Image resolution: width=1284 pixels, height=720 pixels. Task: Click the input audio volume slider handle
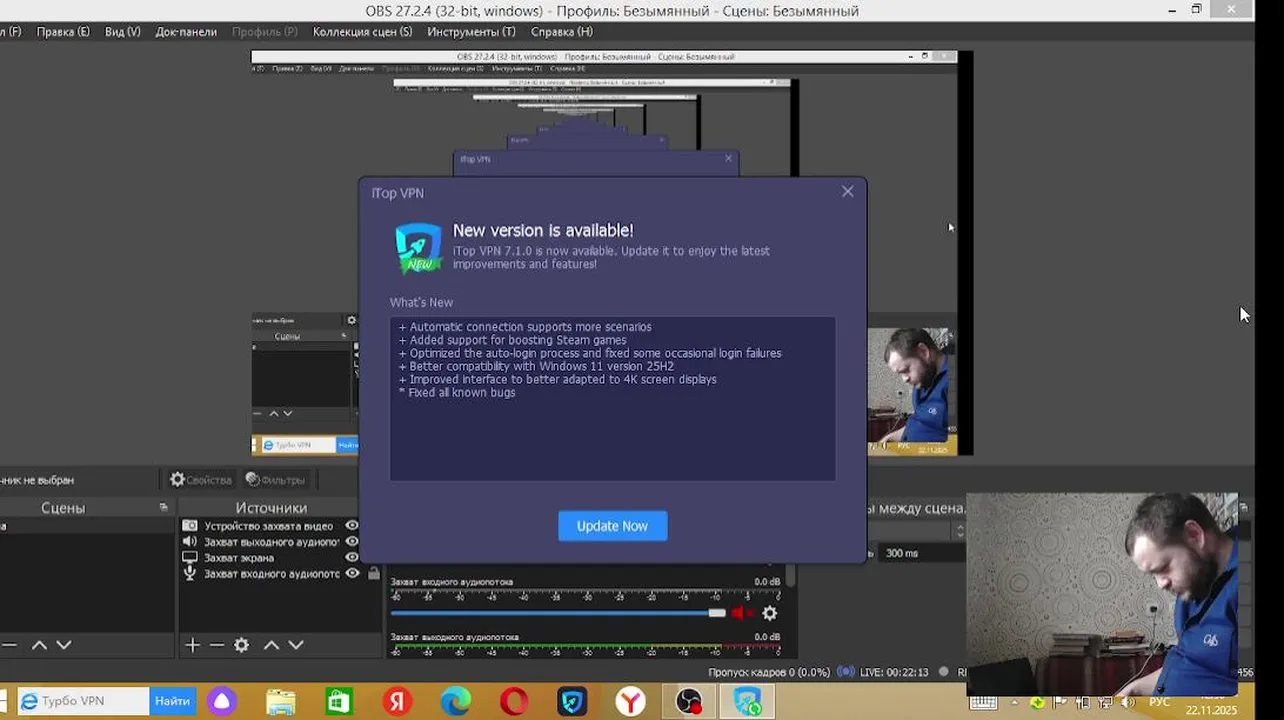coord(717,613)
